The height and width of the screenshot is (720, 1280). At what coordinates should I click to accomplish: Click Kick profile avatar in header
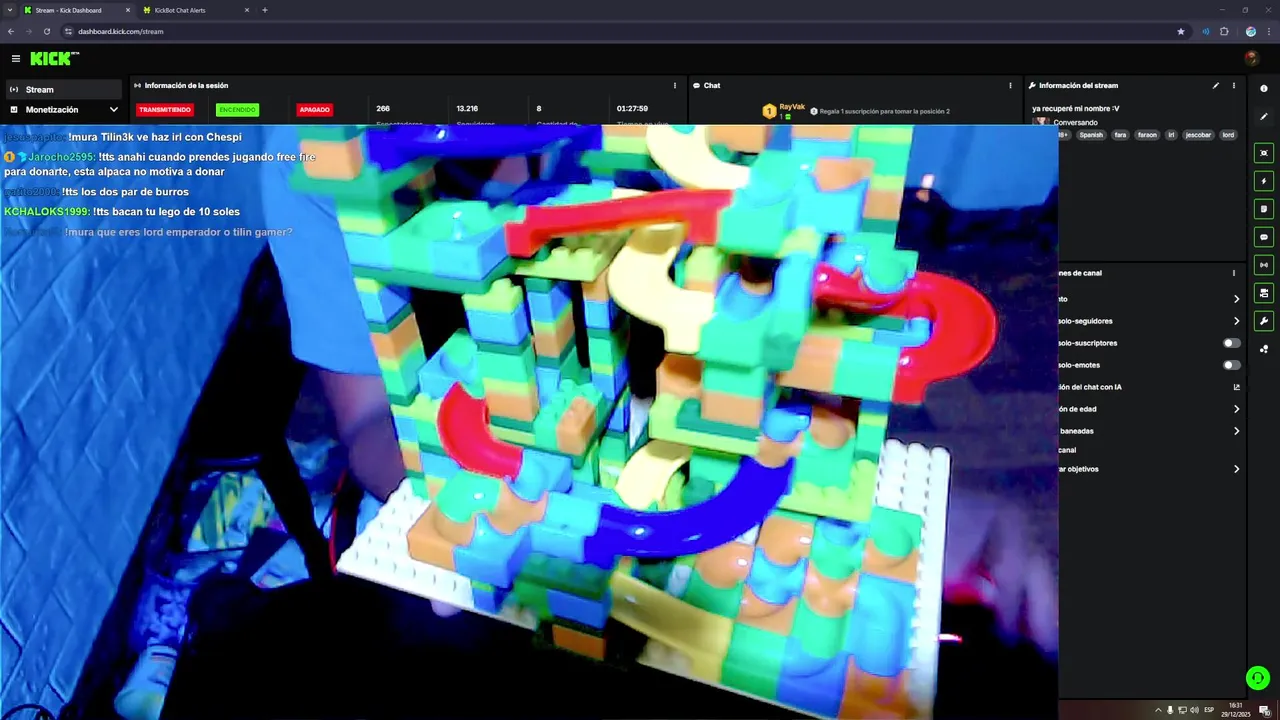click(x=1251, y=59)
